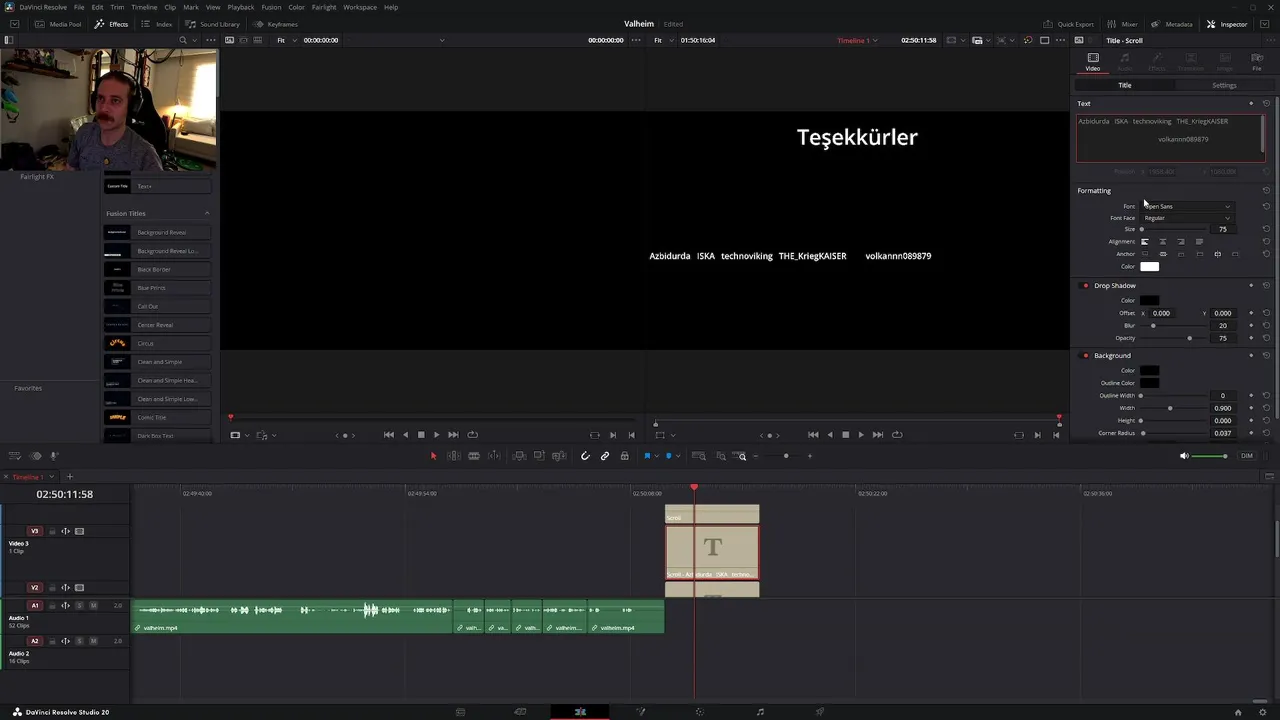The height and width of the screenshot is (720, 1280).
Task: Click the search magnifier in effects panel
Action: (182, 40)
